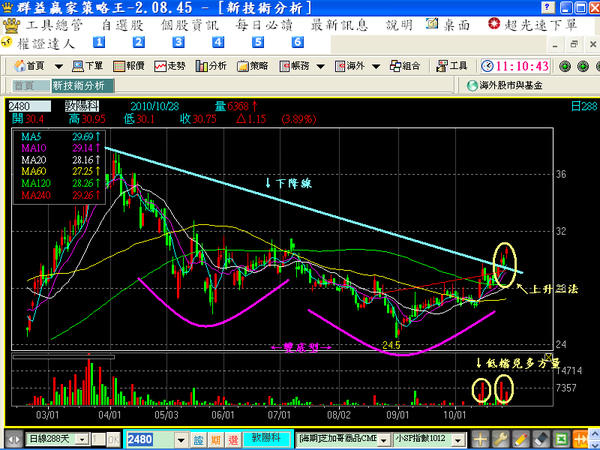Screen dimensions: 600x450
Task: Open the 說明 help menu
Action: point(399,26)
